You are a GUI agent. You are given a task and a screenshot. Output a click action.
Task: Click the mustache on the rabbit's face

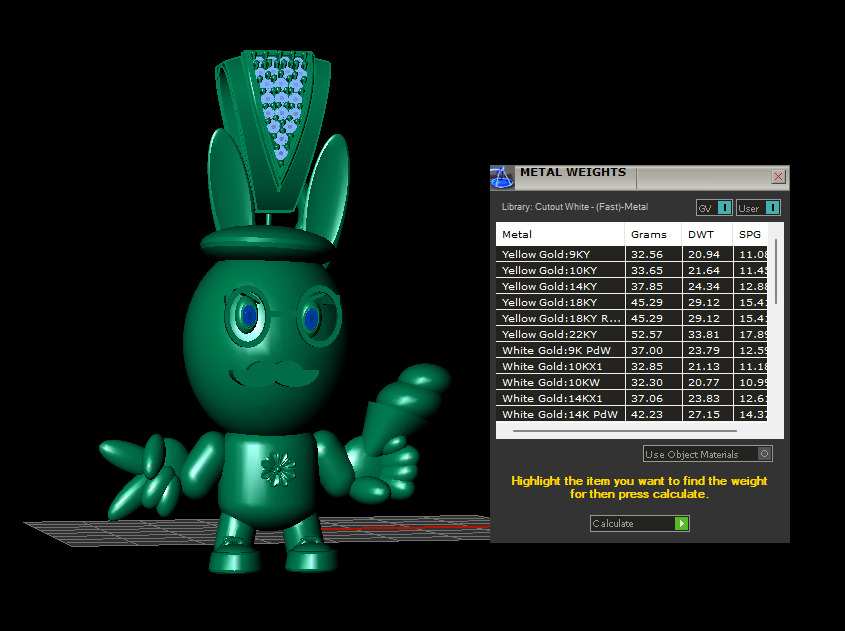pyautogui.click(x=275, y=373)
